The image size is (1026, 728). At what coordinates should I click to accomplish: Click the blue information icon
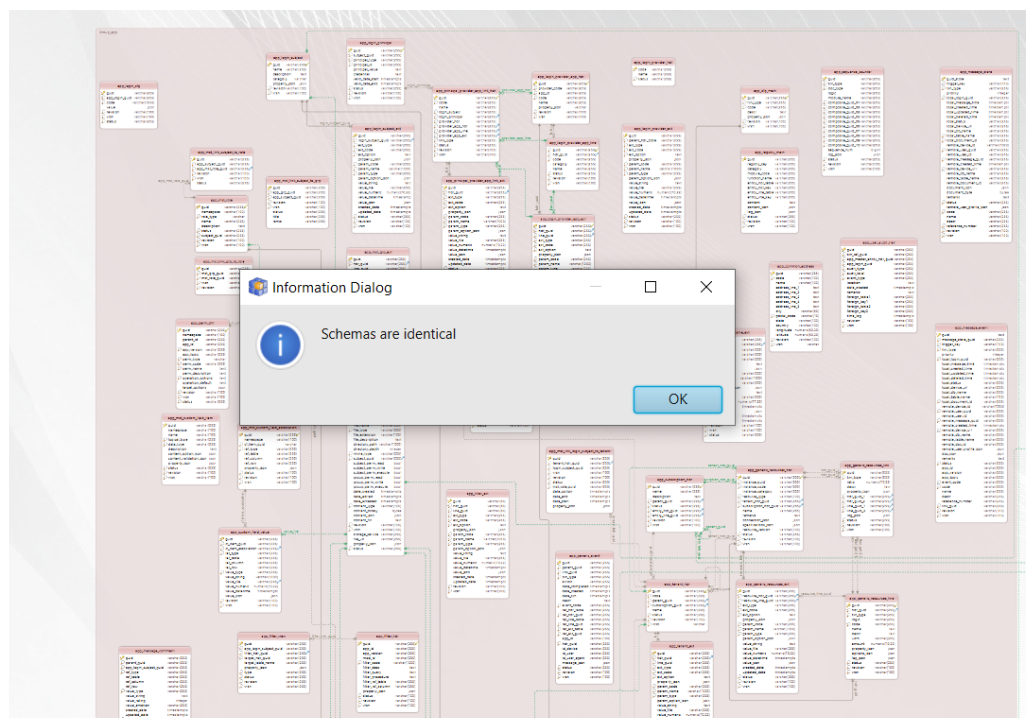tap(280, 345)
